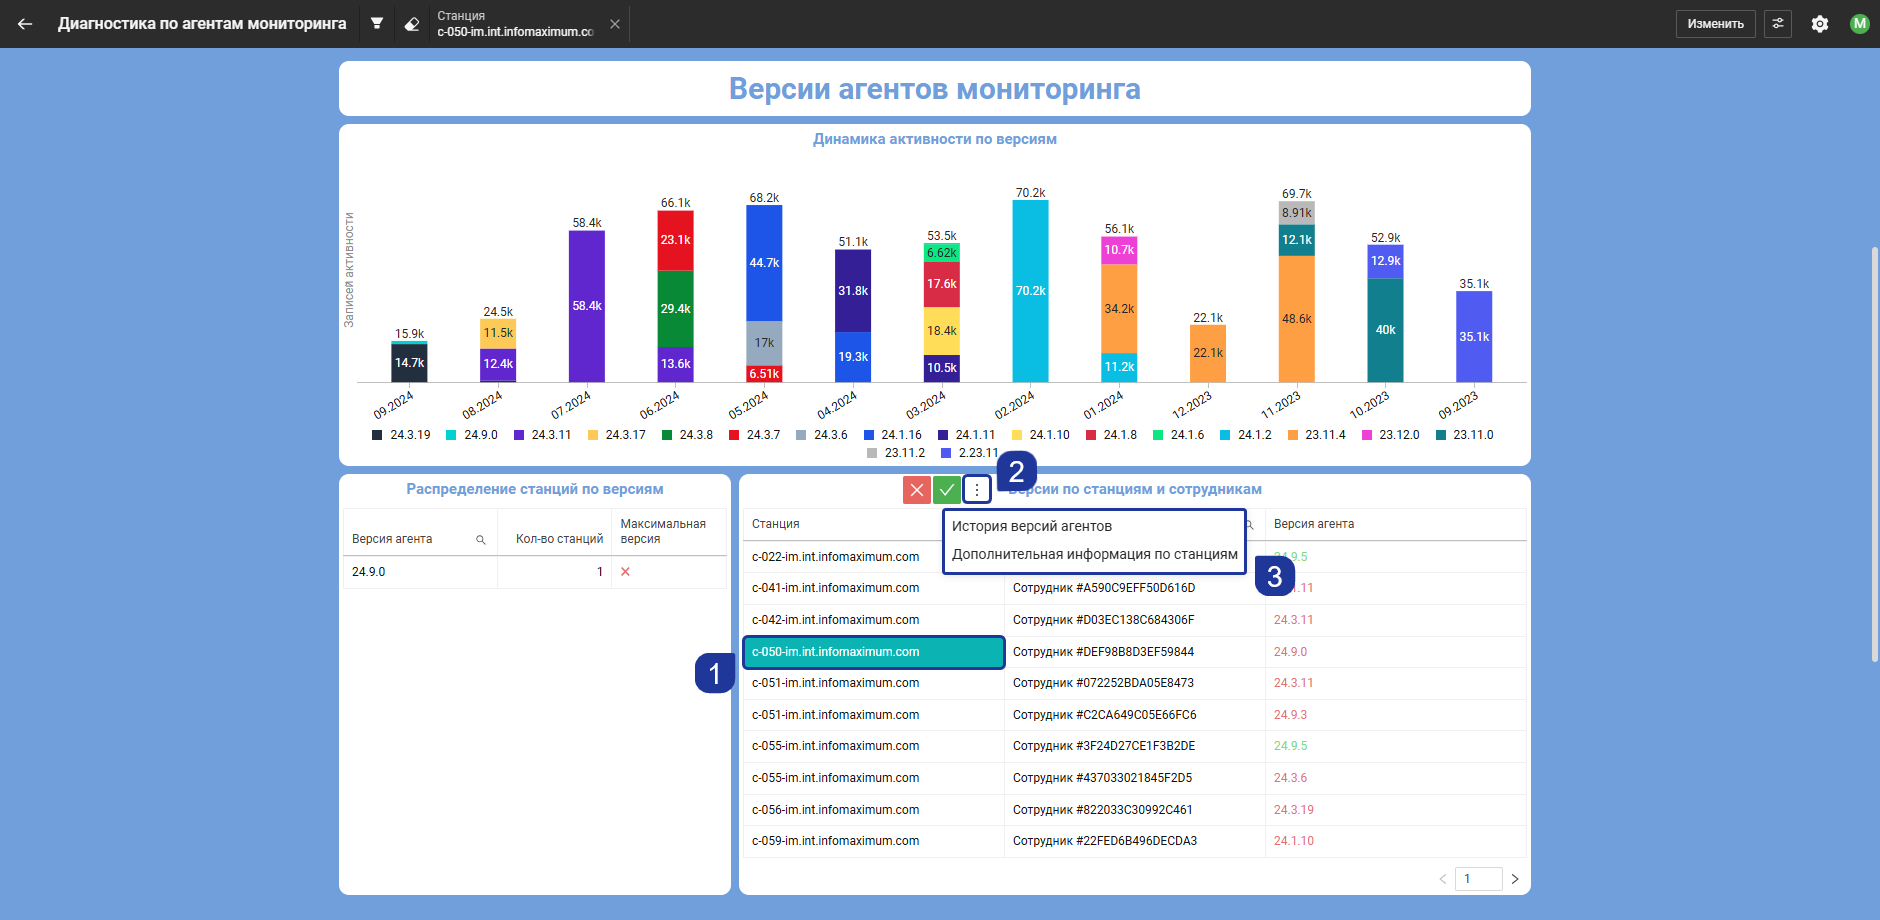Open the sliders settings icon
The width and height of the screenshot is (1880, 920).
pos(1778,24)
